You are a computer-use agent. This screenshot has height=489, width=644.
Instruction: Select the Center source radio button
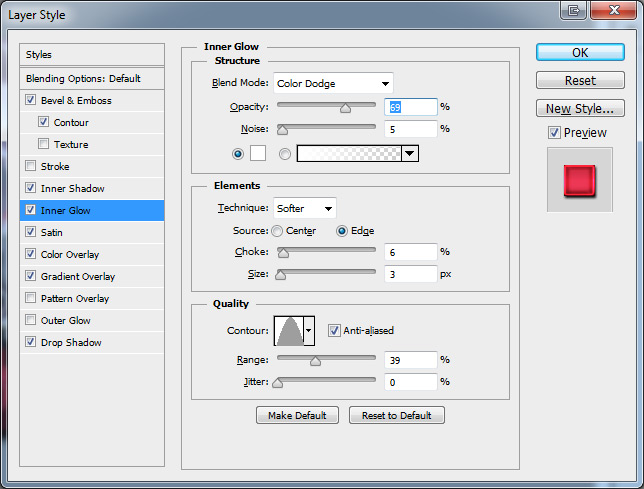point(276,231)
